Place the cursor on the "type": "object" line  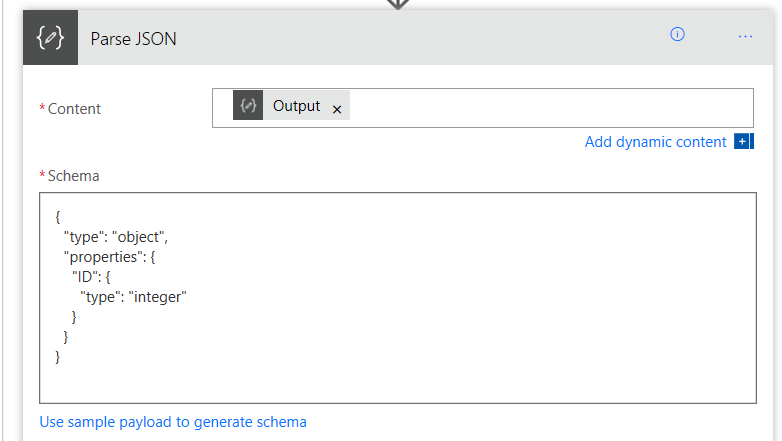(116, 237)
